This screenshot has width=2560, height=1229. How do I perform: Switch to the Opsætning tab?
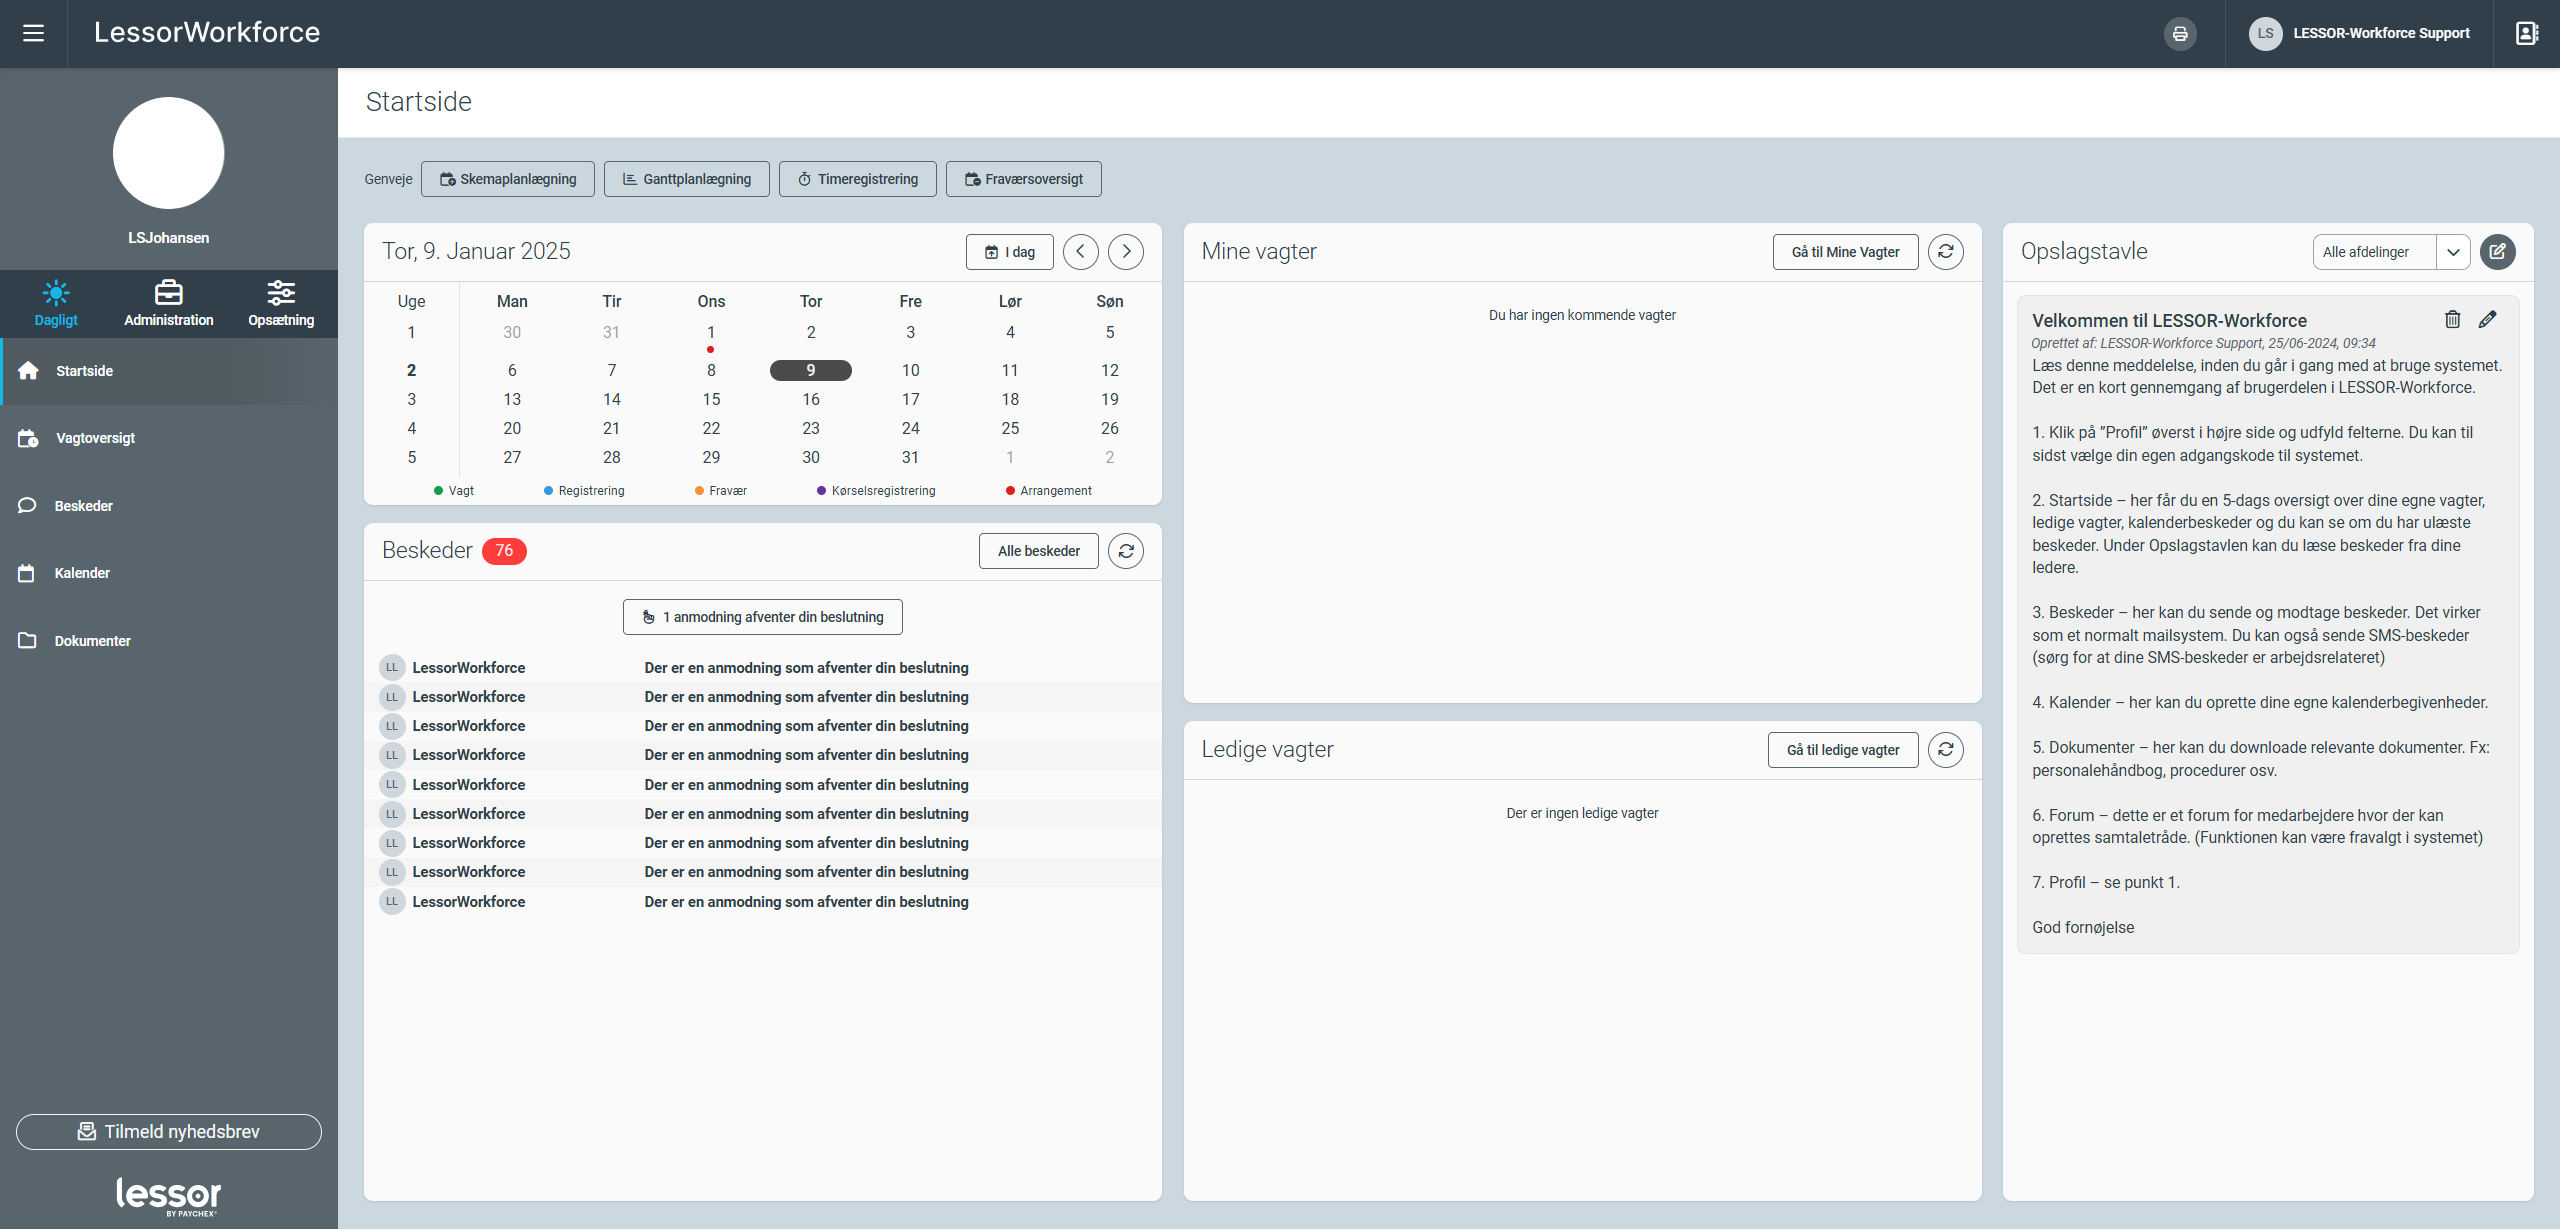281,304
